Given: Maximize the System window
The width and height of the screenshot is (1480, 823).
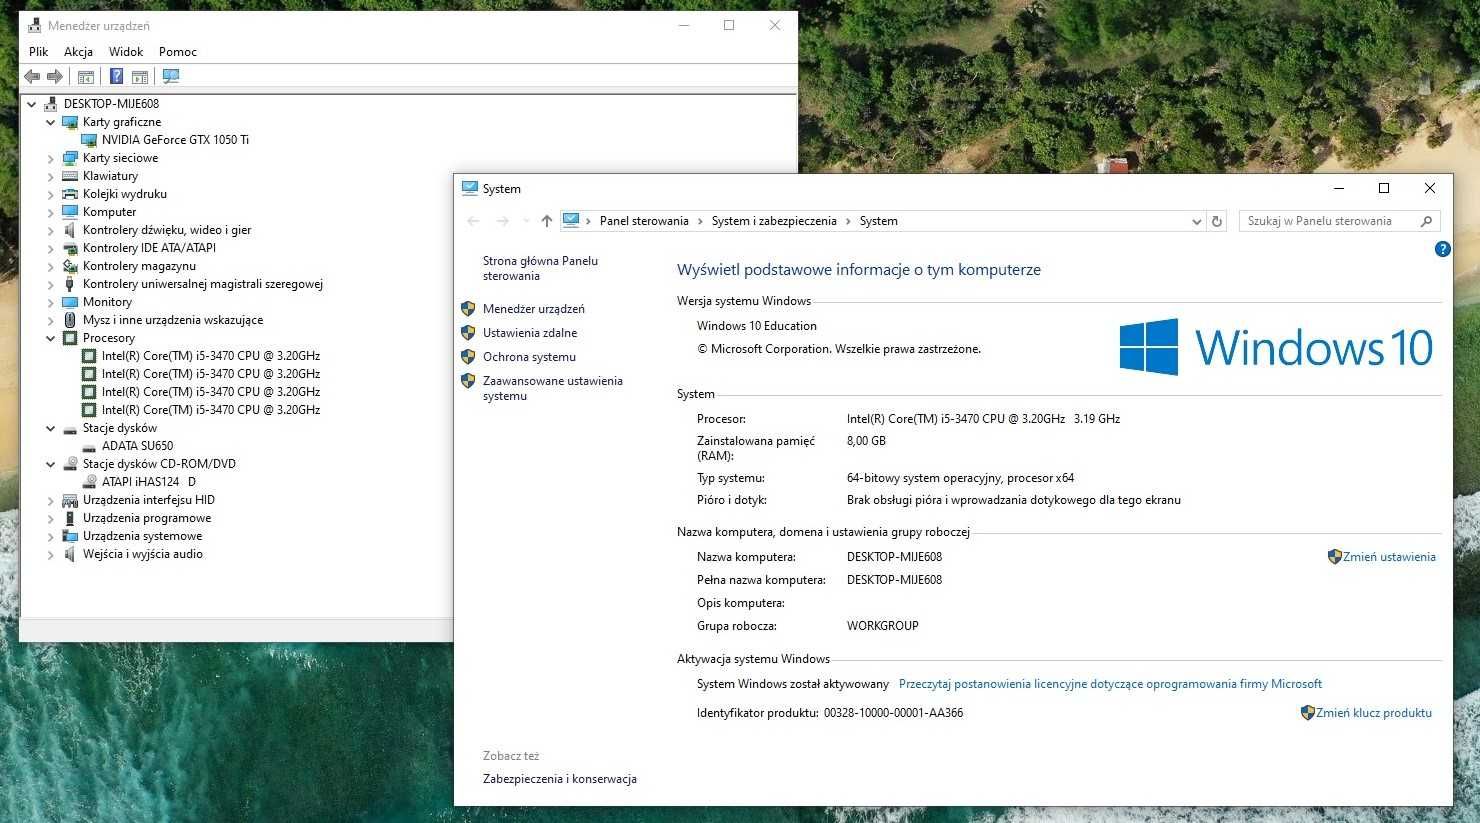Looking at the screenshot, I should pos(1384,188).
